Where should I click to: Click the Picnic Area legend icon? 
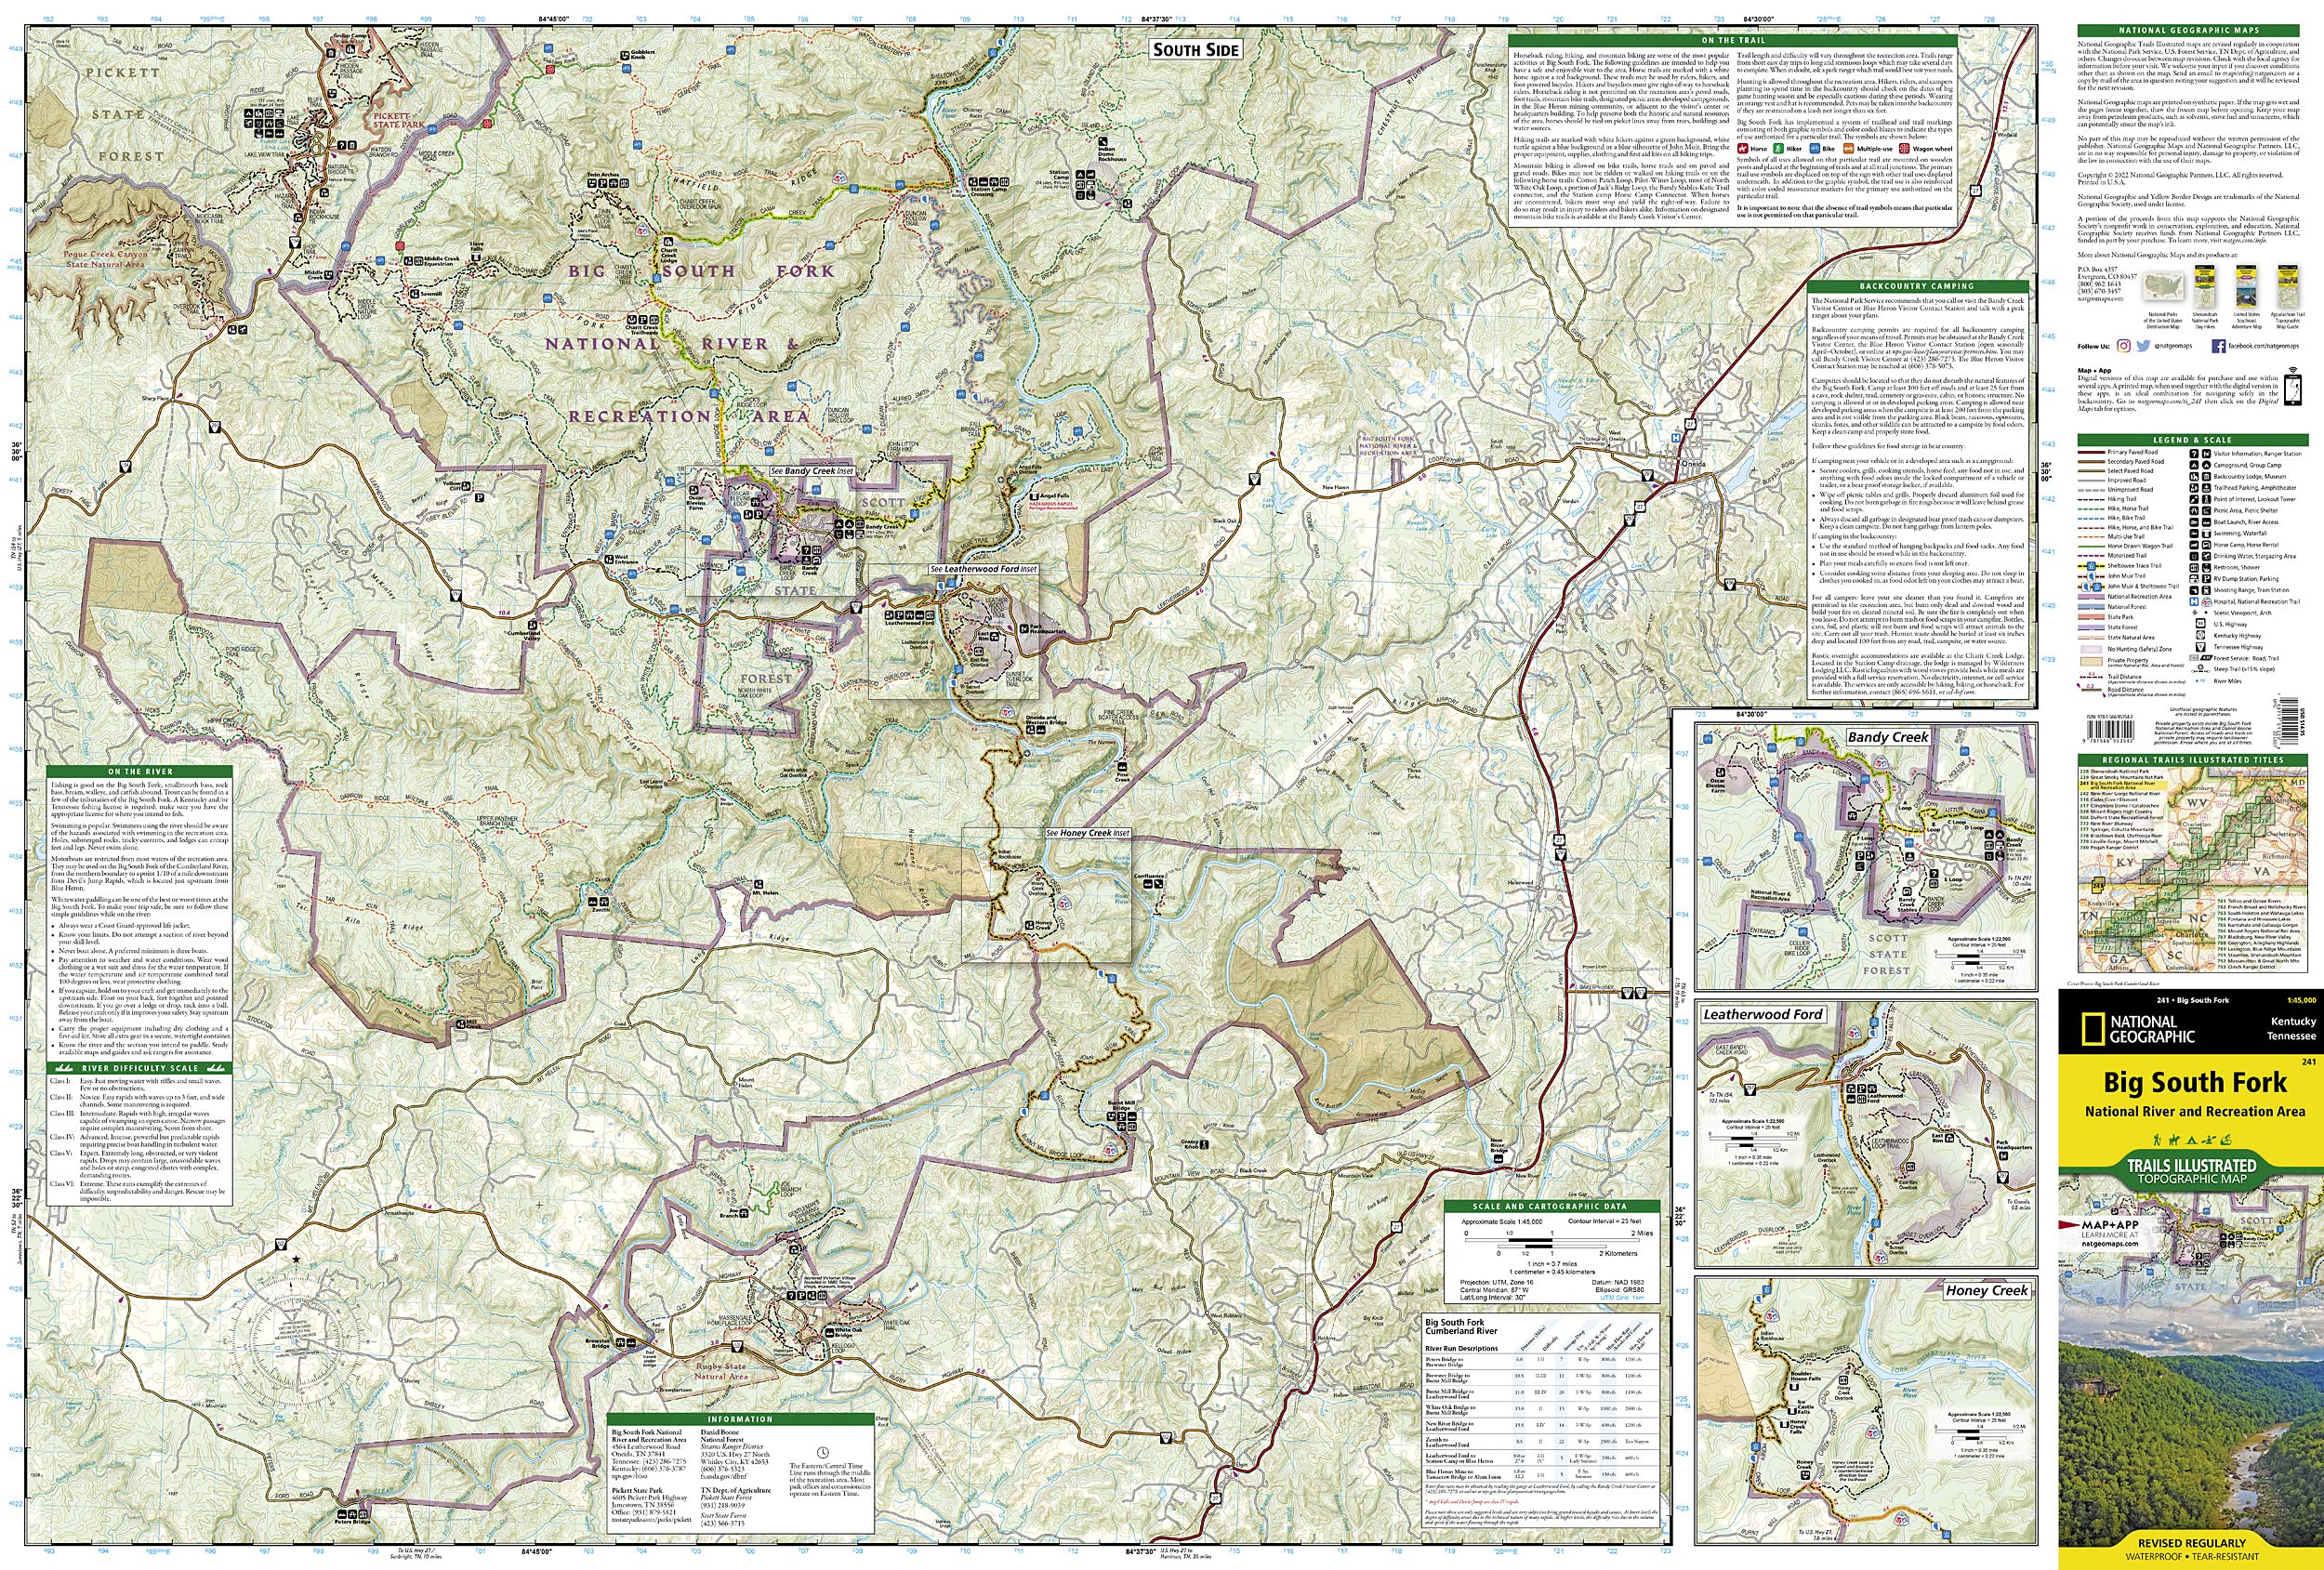coord(2194,511)
